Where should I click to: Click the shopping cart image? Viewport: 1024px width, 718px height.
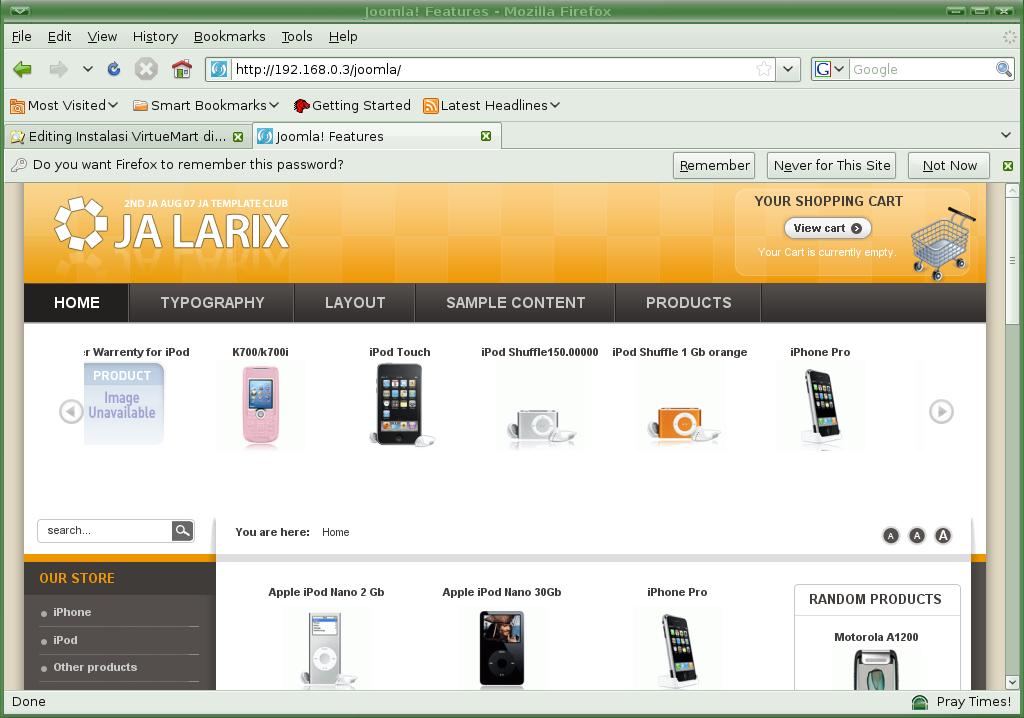[942, 243]
